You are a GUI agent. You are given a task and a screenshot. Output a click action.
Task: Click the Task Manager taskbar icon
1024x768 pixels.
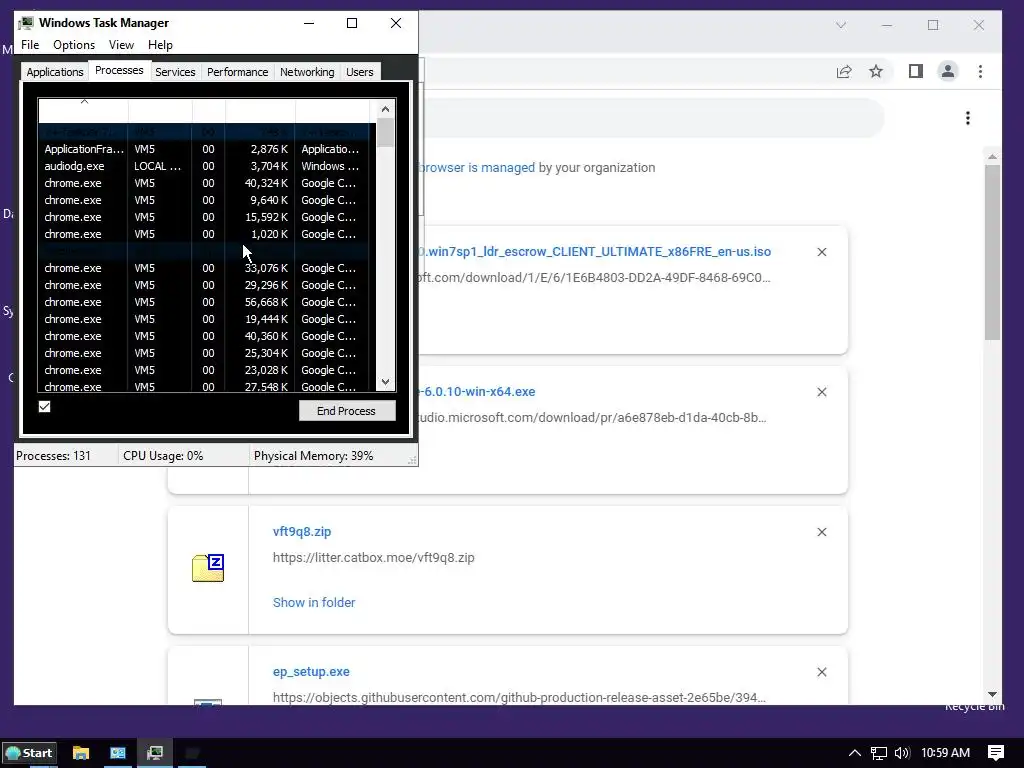click(155, 753)
